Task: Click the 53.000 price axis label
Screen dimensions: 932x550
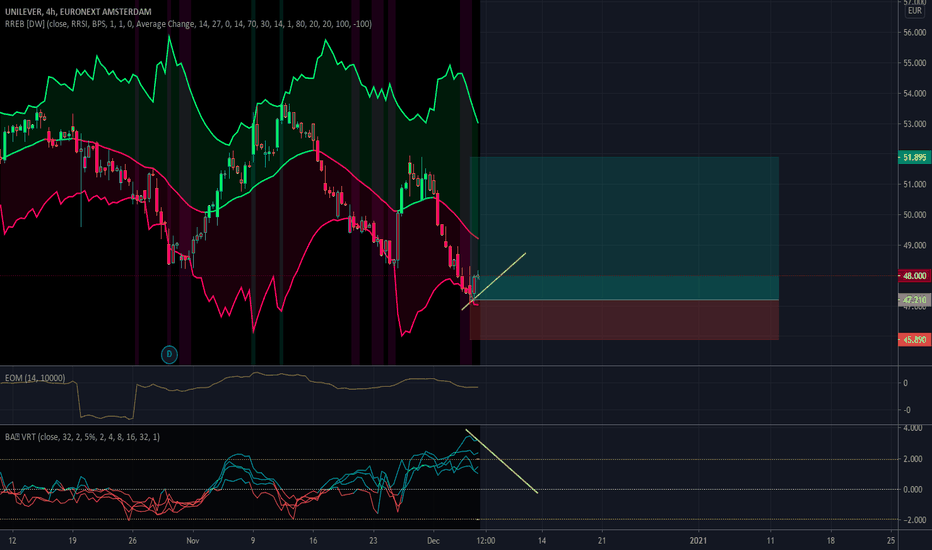Action: [915, 124]
